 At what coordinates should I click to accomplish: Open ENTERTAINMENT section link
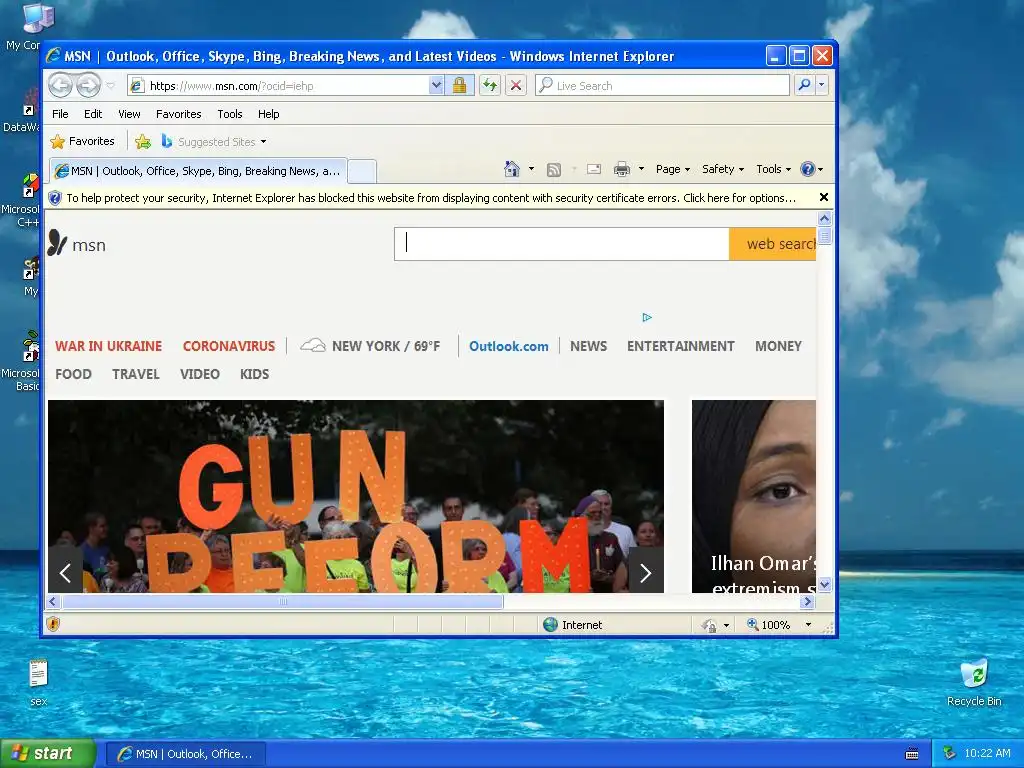click(680, 346)
